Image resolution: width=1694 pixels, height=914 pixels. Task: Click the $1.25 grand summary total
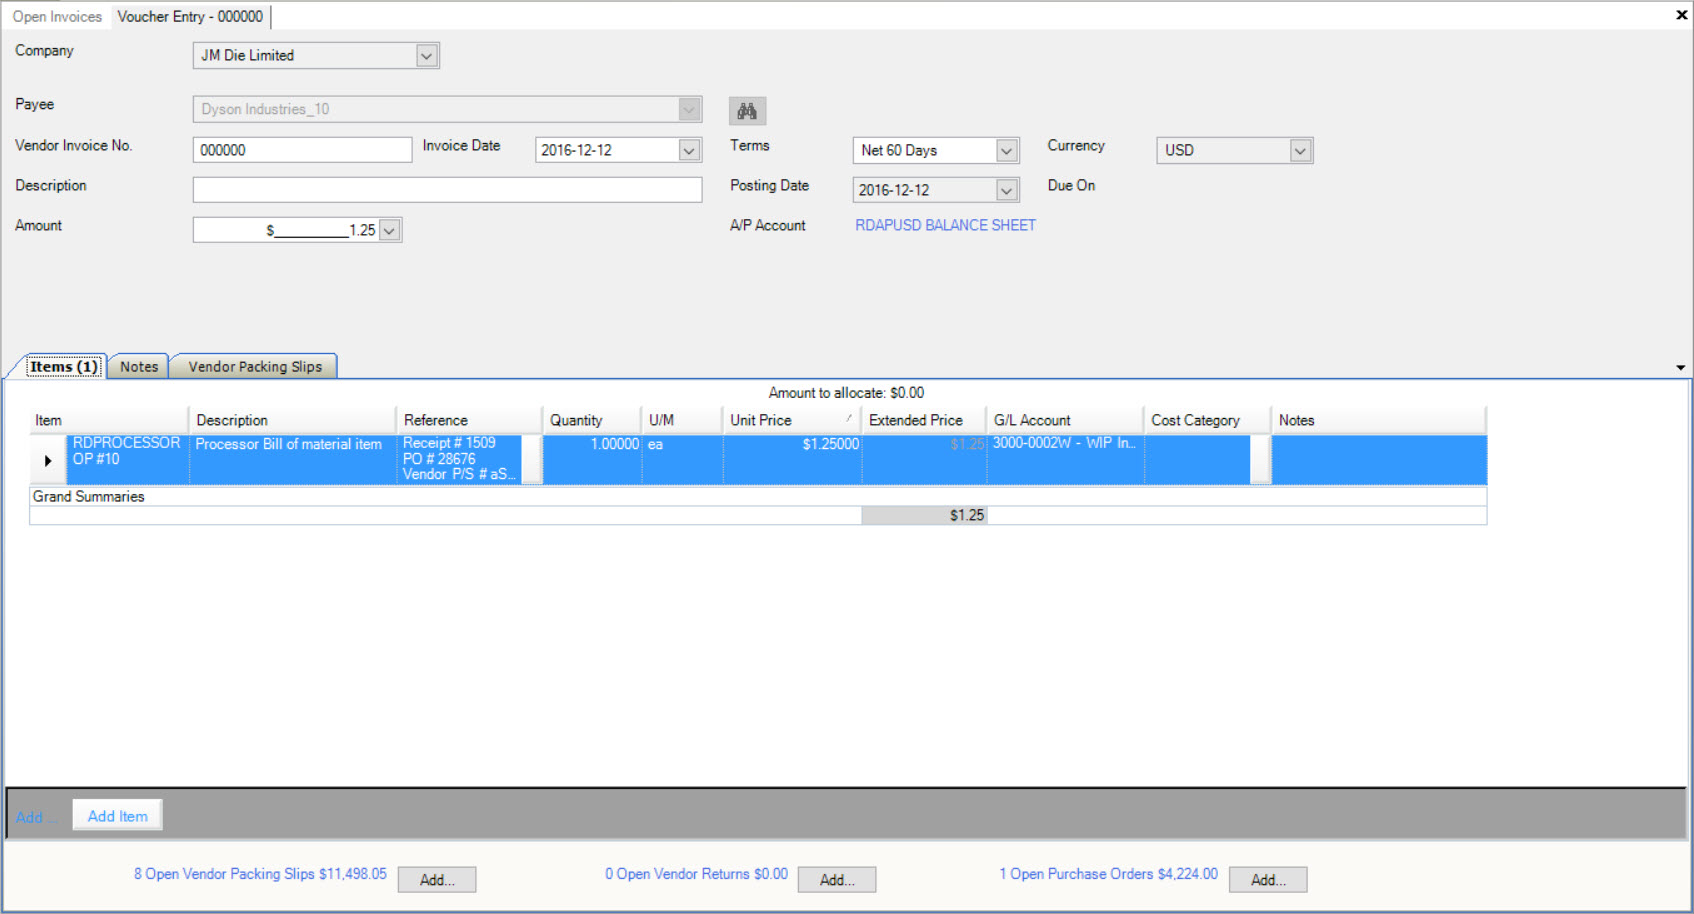pos(924,516)
